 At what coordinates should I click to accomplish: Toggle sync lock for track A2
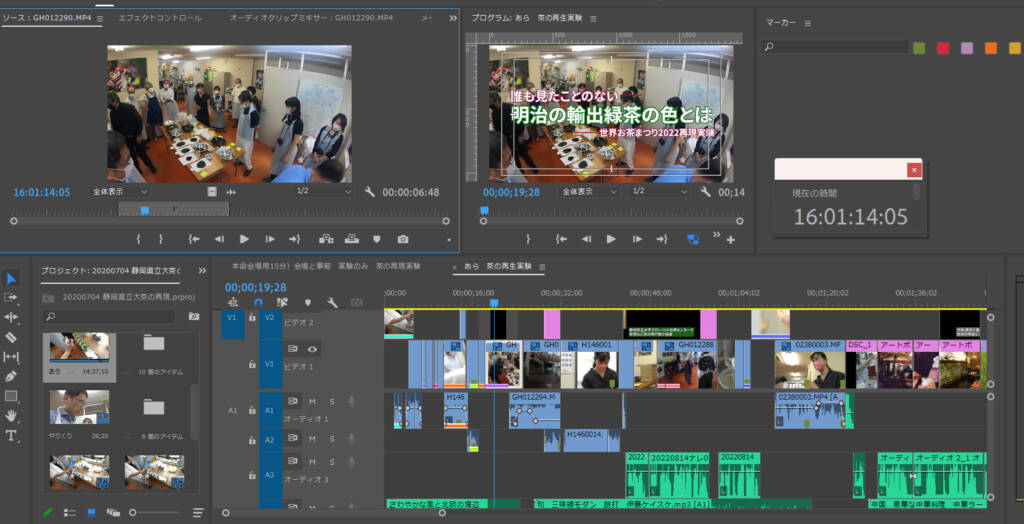click(x=293, y=438)
